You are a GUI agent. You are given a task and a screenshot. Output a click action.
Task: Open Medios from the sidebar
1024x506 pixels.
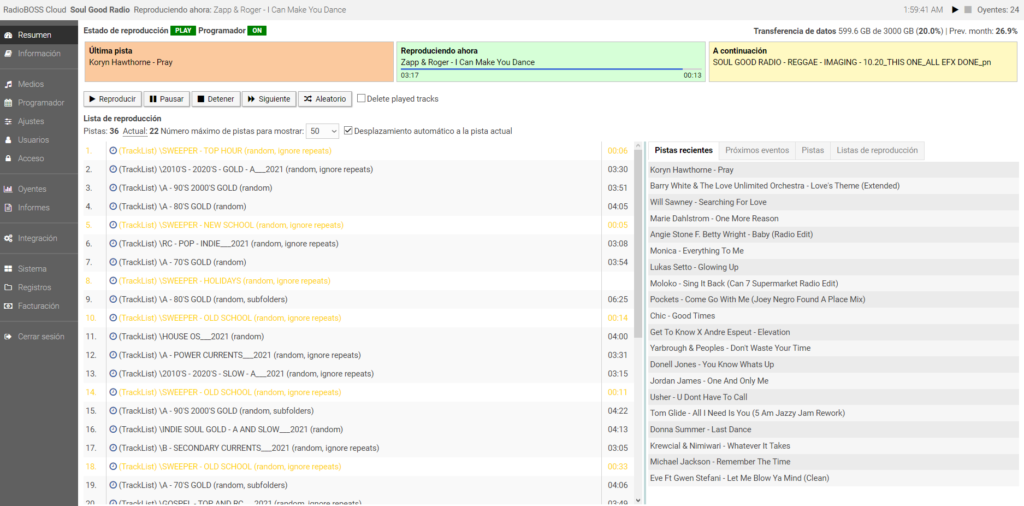point(30,84)
